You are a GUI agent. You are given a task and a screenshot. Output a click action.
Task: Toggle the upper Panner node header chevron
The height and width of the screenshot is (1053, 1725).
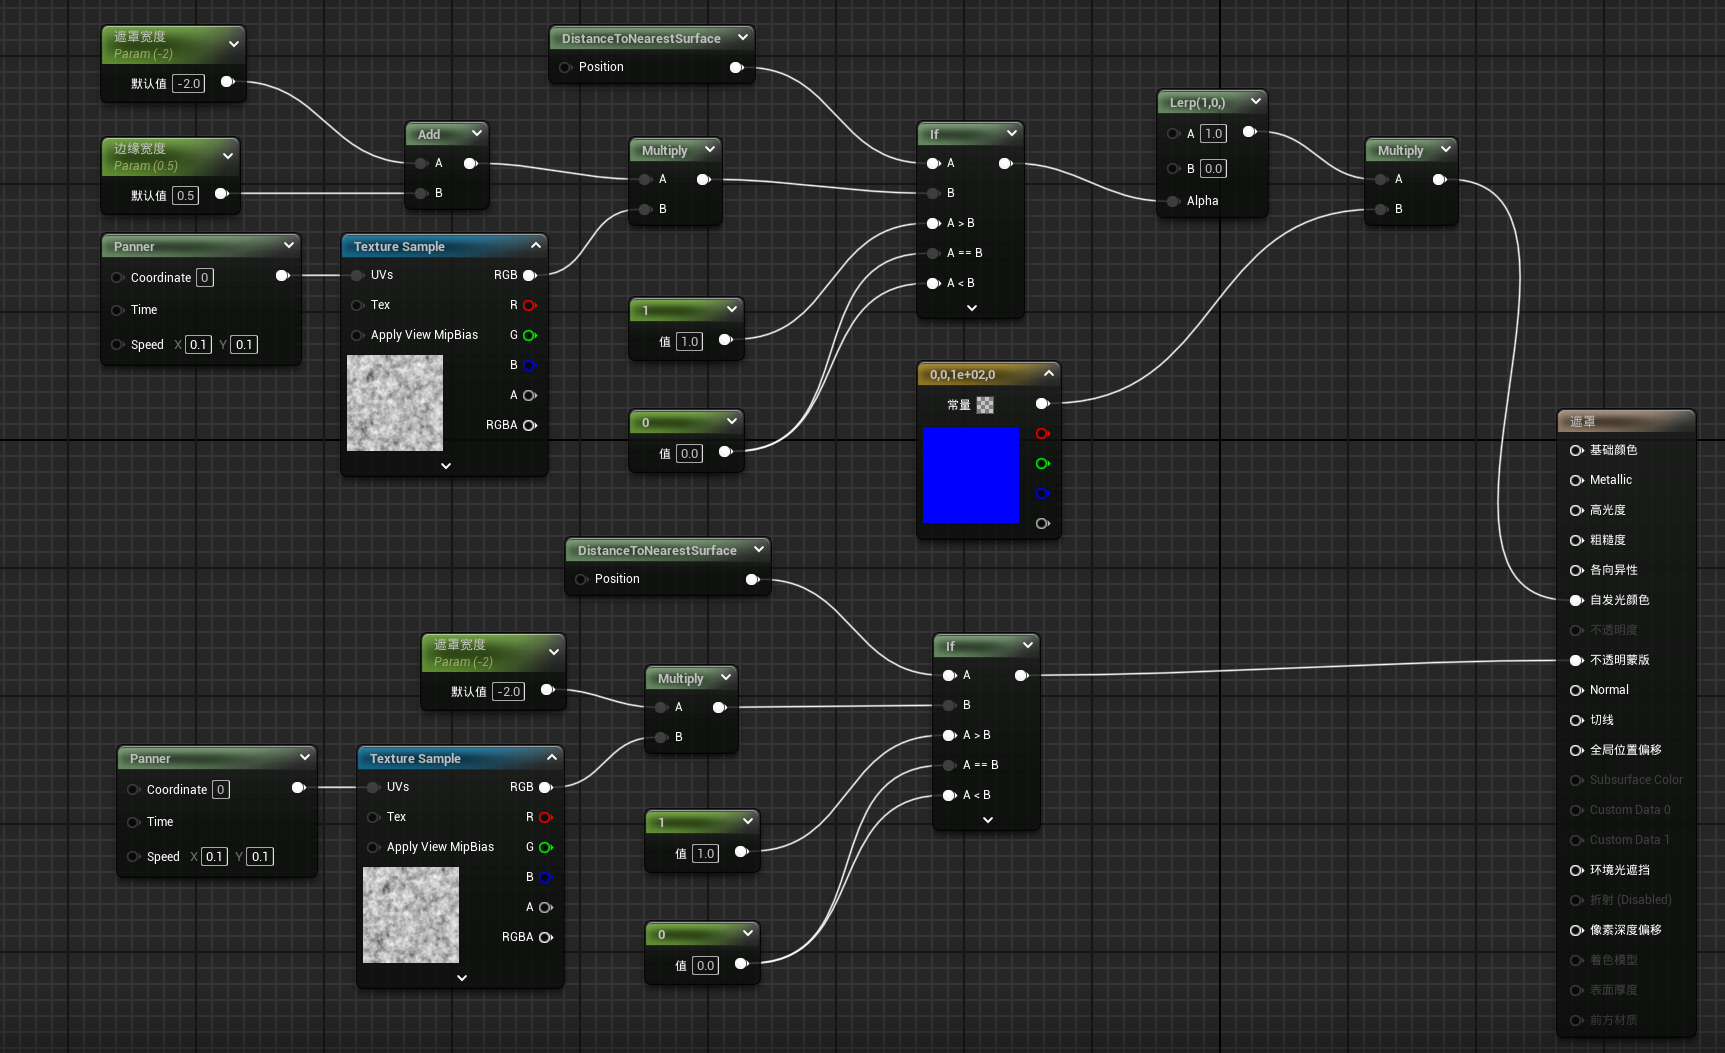(x=289, y=246)
